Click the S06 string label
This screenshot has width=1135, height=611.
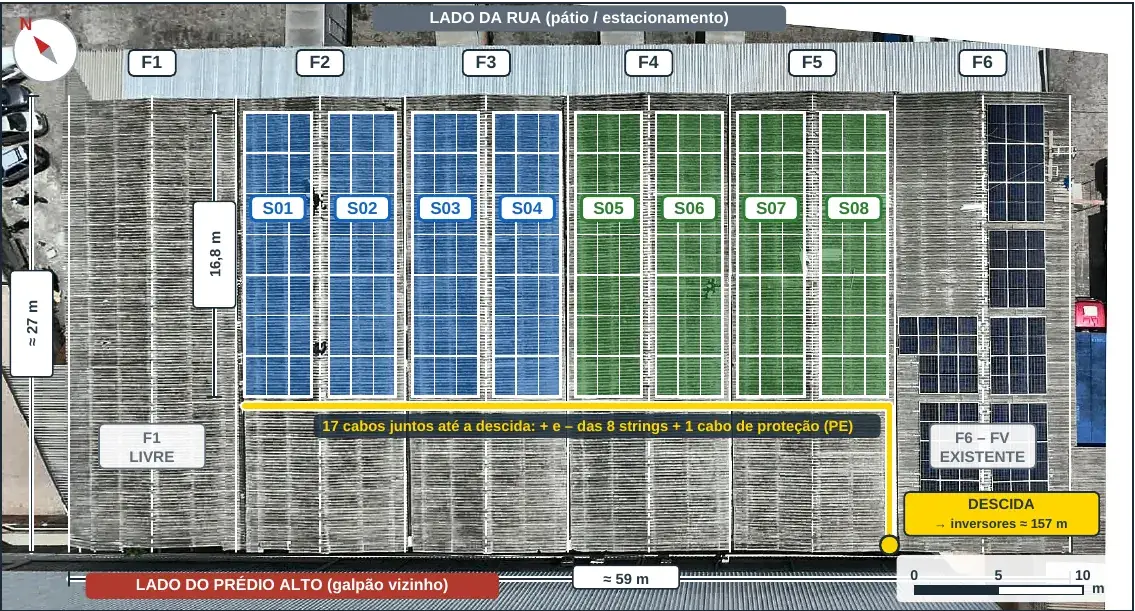click(x=689, y=208)
